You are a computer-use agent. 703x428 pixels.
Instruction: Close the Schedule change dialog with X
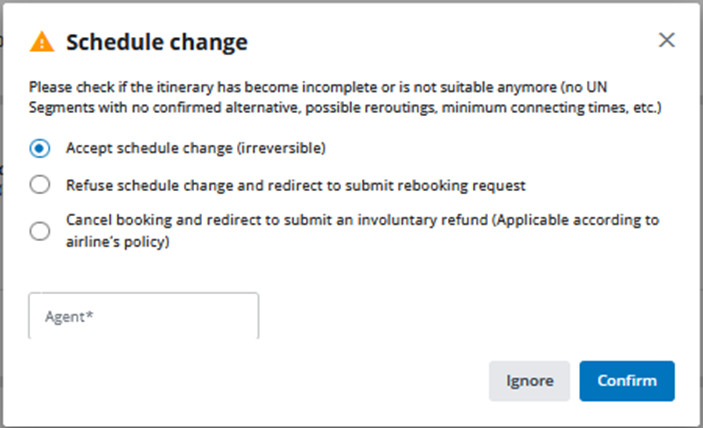pos(667,40)
